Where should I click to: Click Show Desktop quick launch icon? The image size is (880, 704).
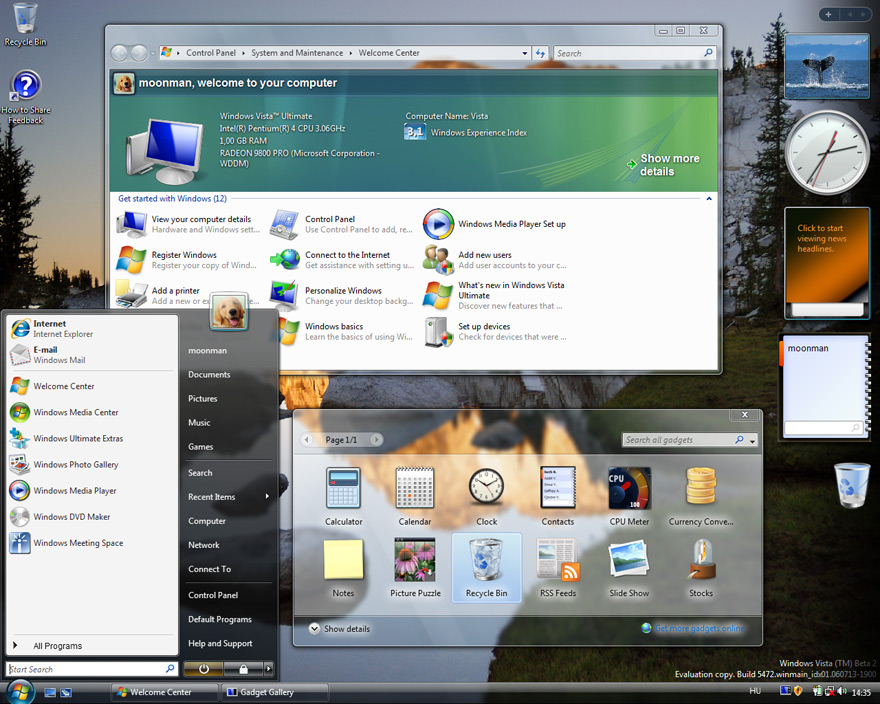(50, 692)
